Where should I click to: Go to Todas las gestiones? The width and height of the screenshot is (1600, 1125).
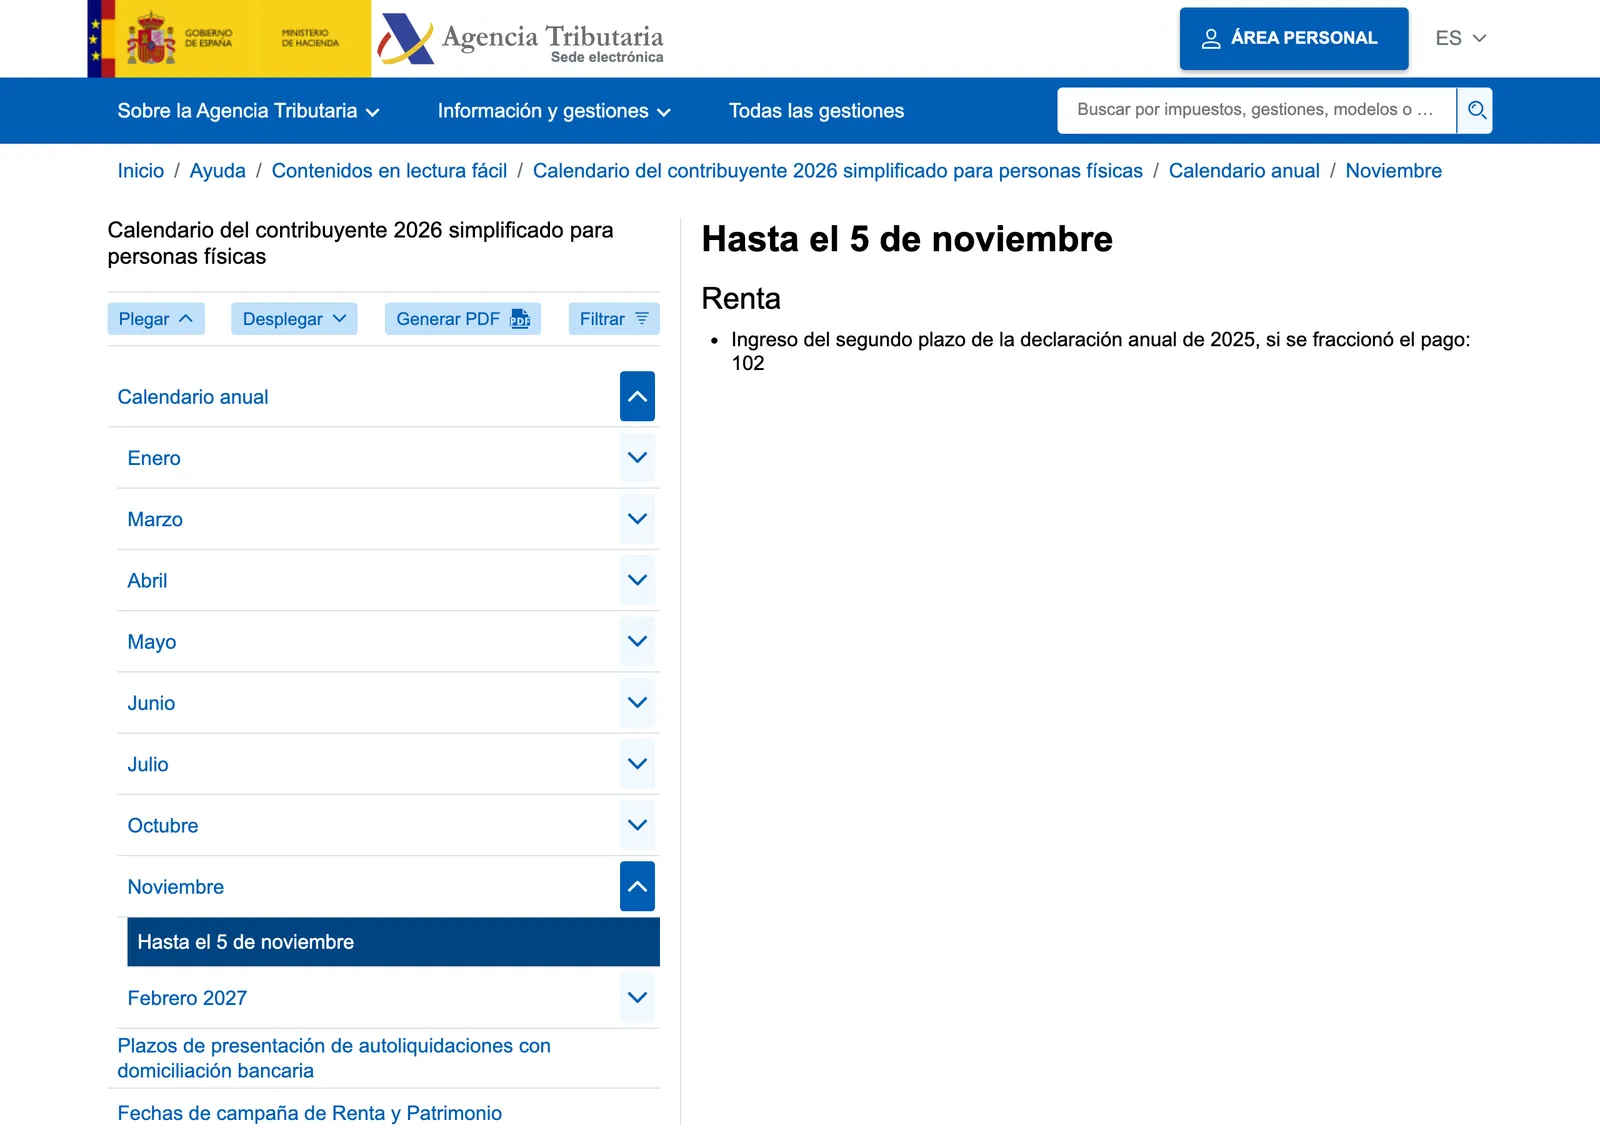816,111
